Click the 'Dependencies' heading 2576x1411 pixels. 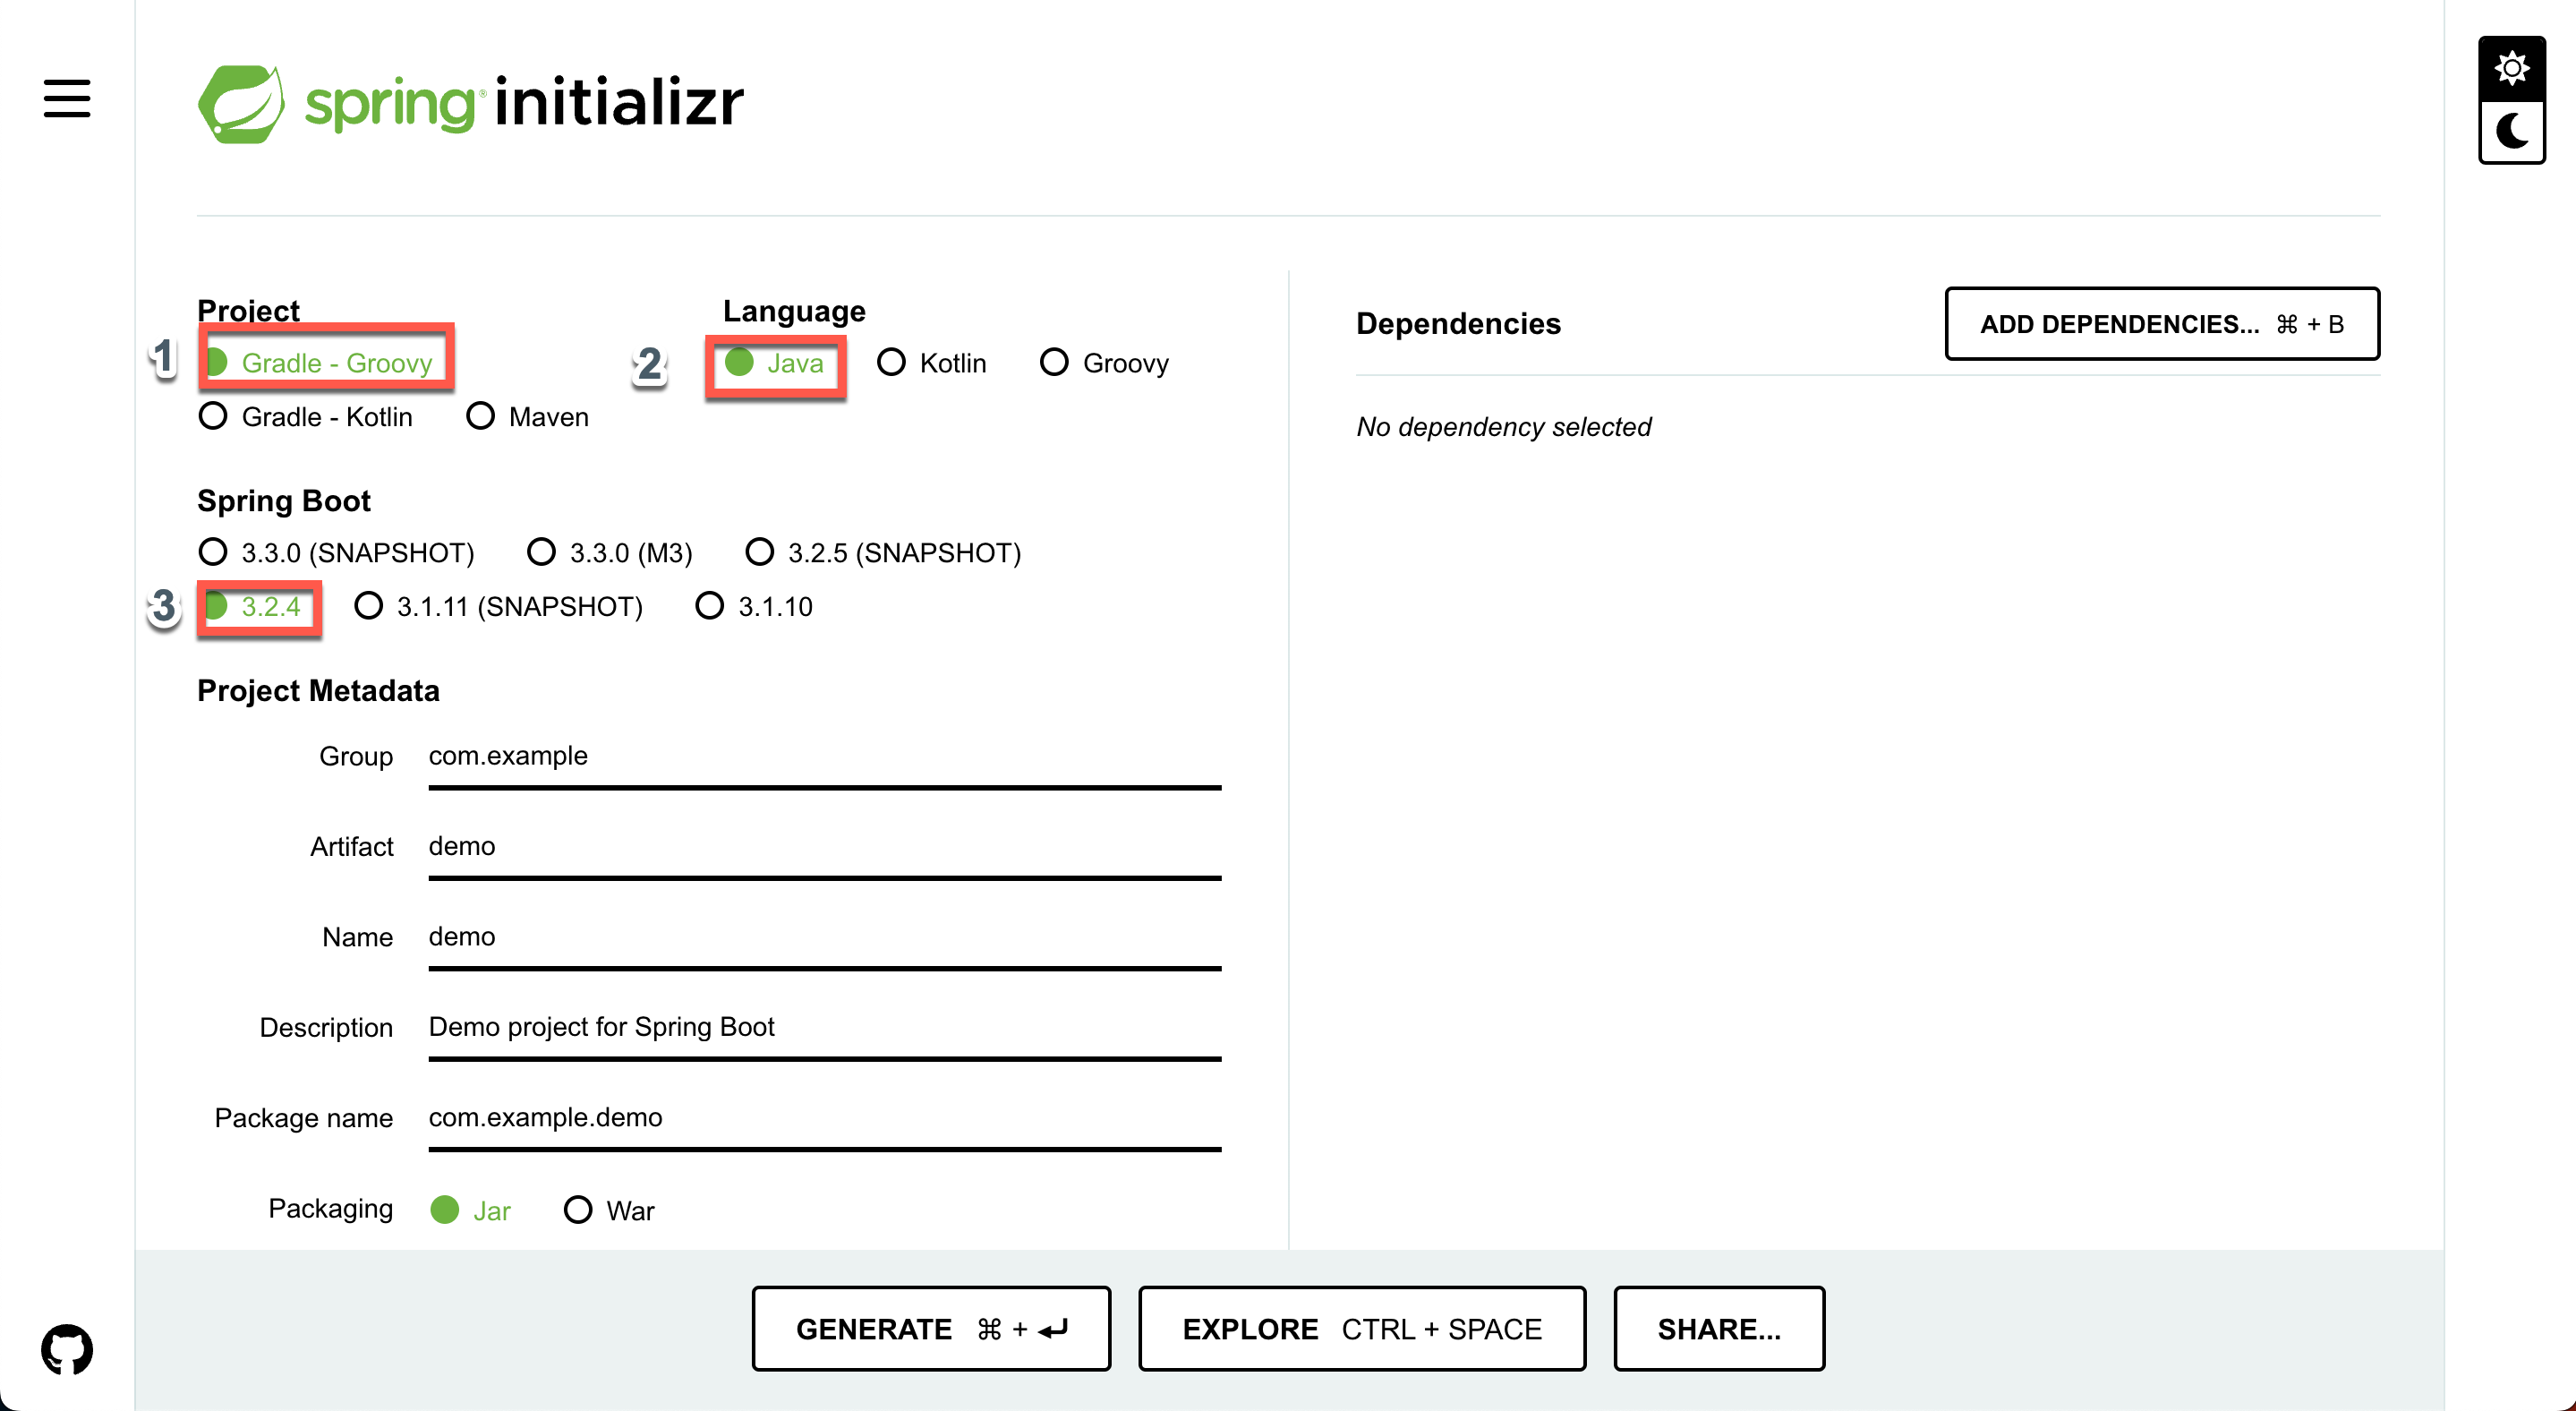coord(1458,324)
